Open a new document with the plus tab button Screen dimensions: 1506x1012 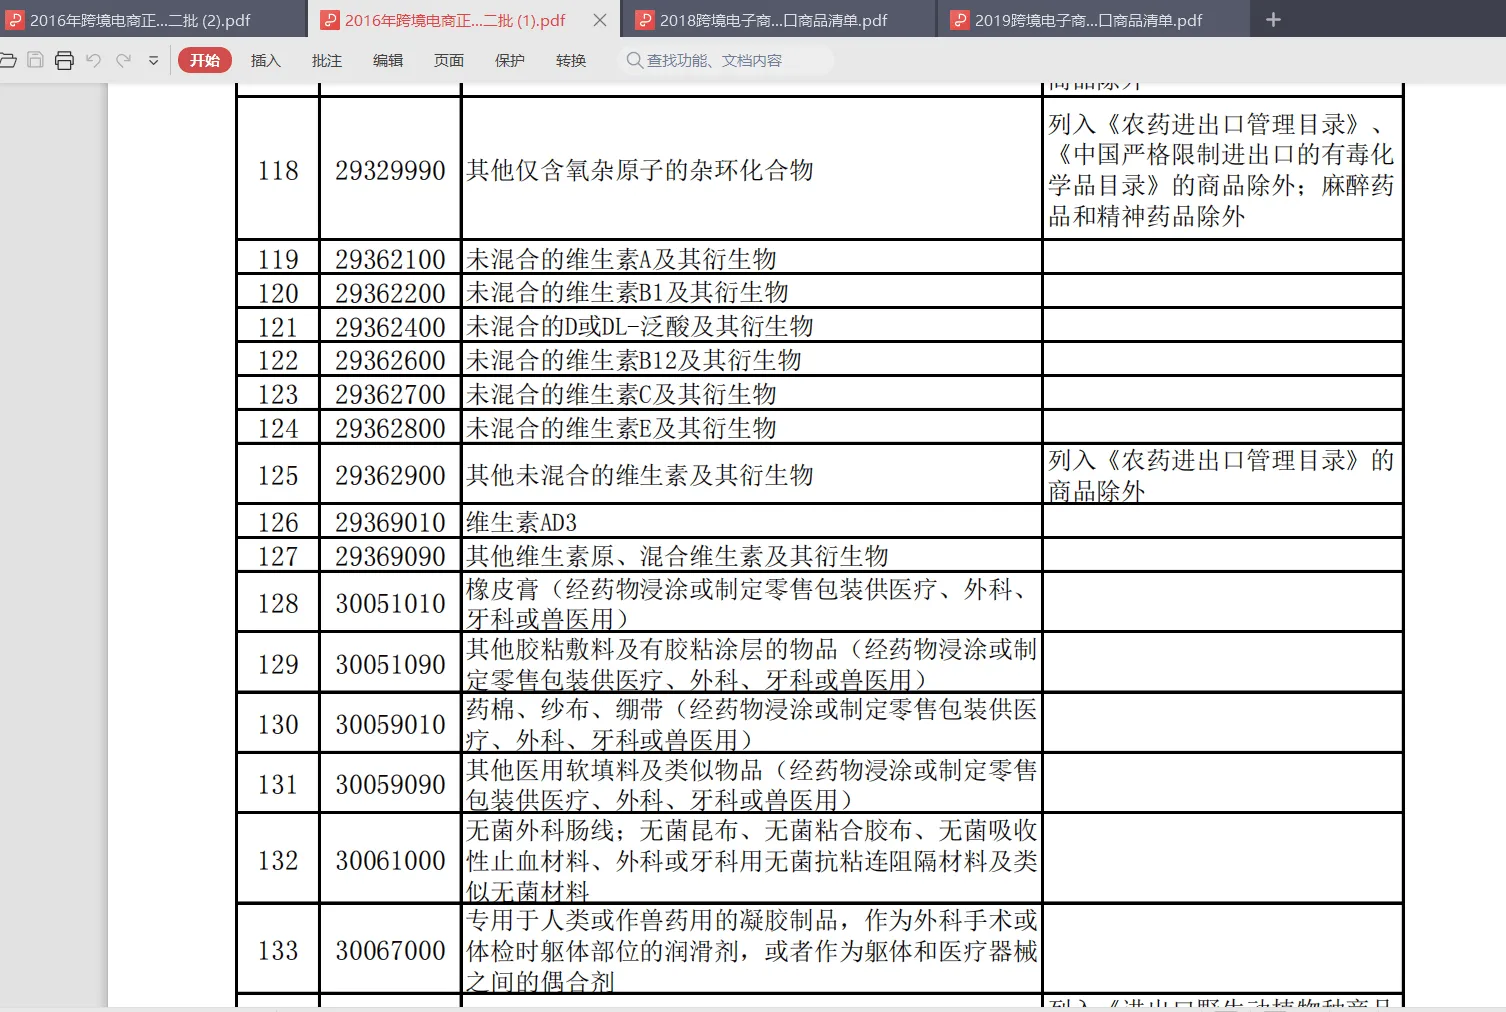1272,19
